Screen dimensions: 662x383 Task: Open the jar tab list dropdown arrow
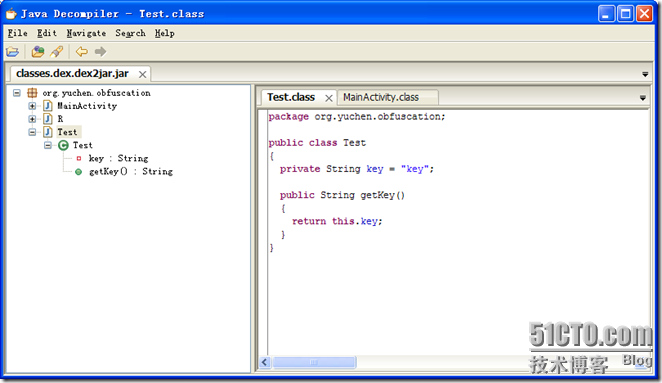pos(645,74)
